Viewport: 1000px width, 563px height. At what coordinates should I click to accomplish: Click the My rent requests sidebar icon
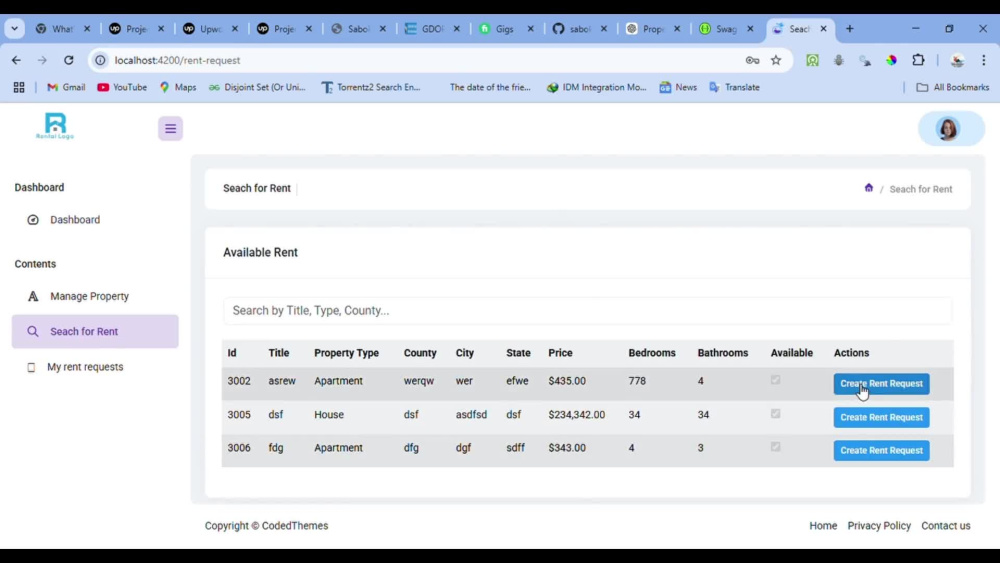tap(31, 367)
